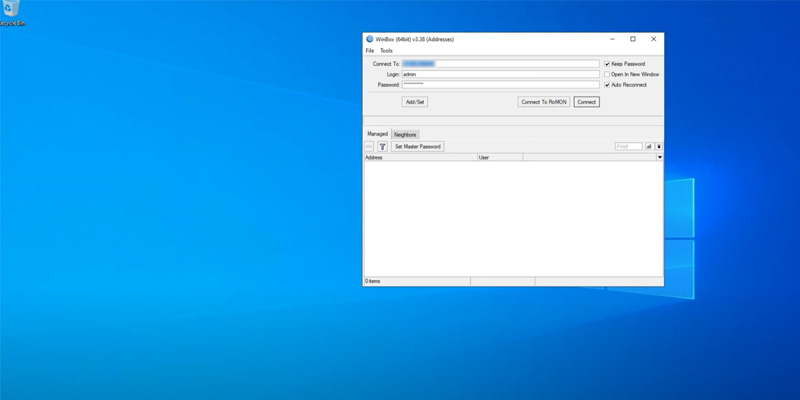Click the WinBox logo in title bar
Viewport: 800px width, 400px height.
tap(369, 39)
